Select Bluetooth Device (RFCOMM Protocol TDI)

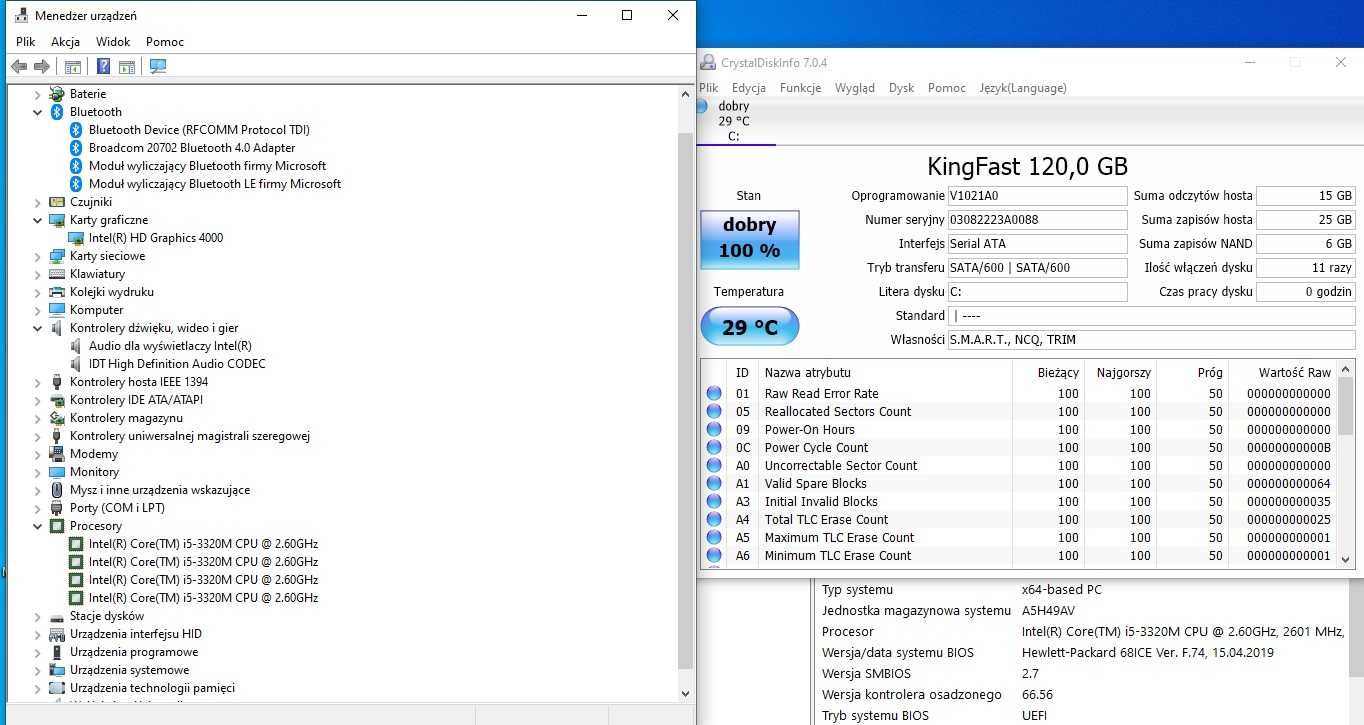click(x=199, y=130)
